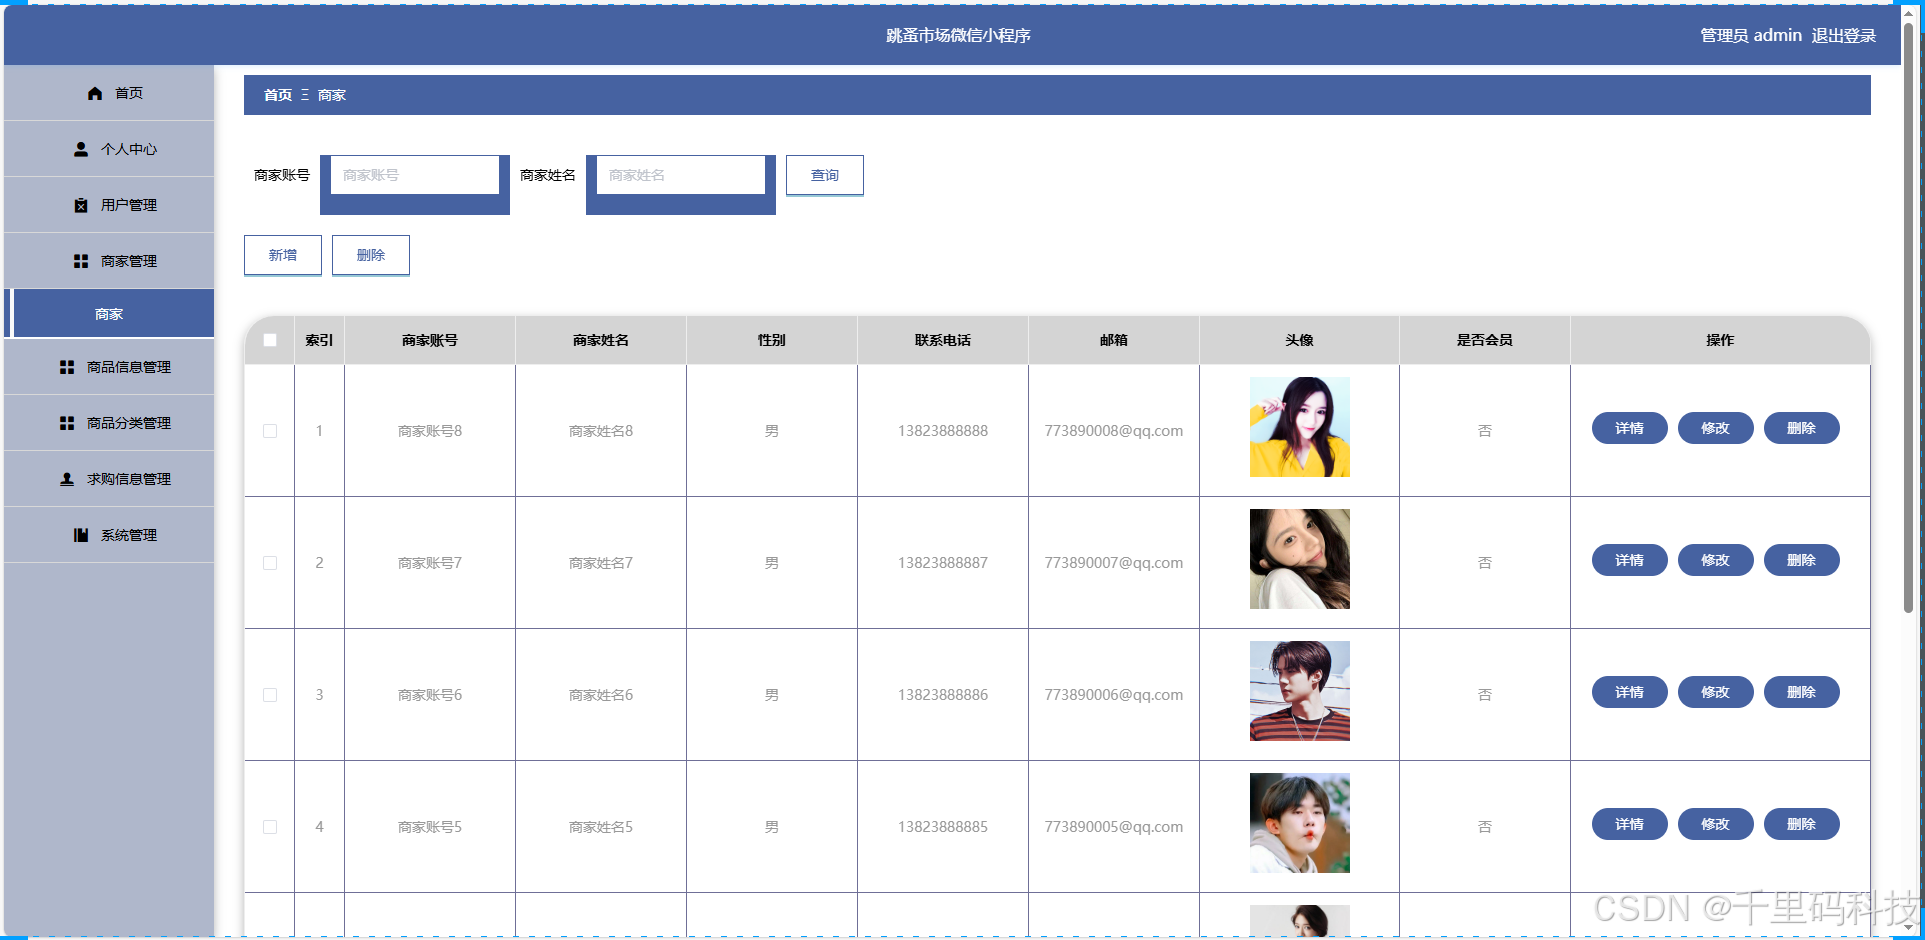Collapse the 商家管理 sidebar menu

(109, 261)
